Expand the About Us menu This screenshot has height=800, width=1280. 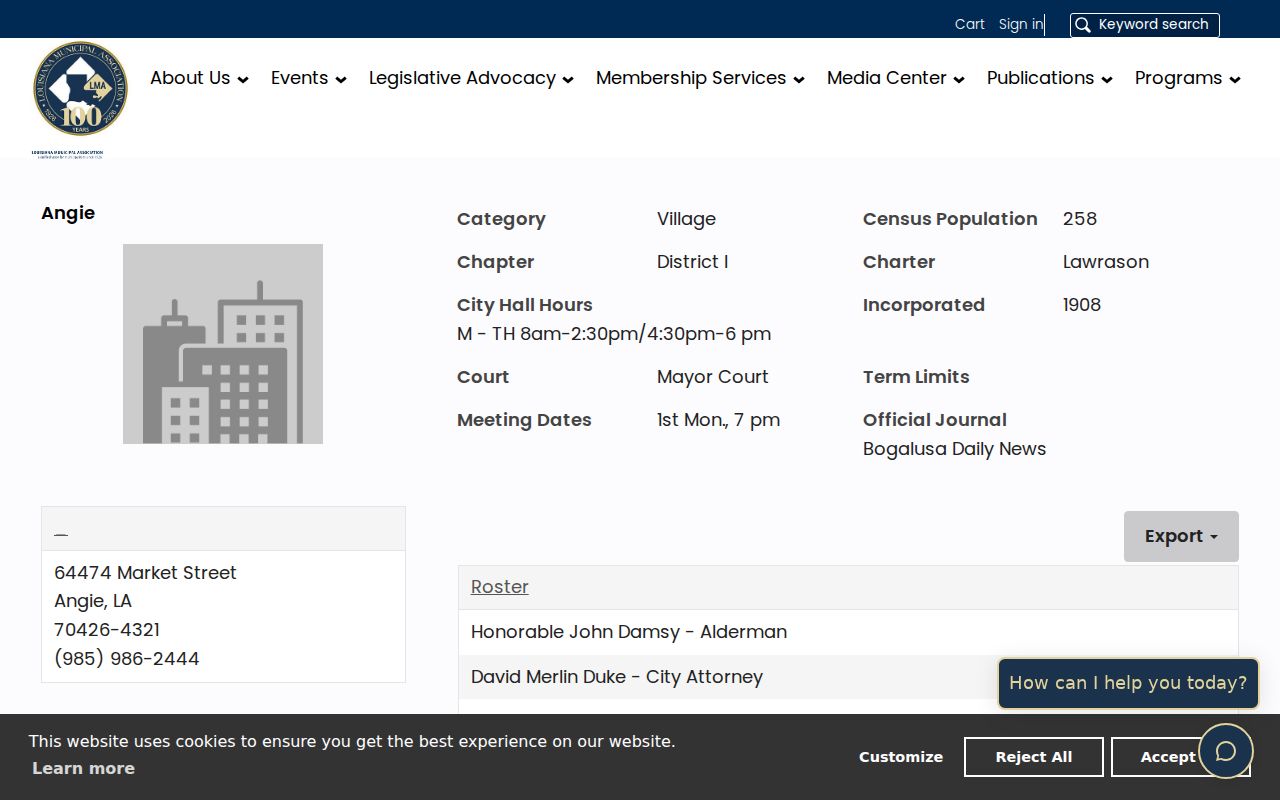click(x=199, y=78)
